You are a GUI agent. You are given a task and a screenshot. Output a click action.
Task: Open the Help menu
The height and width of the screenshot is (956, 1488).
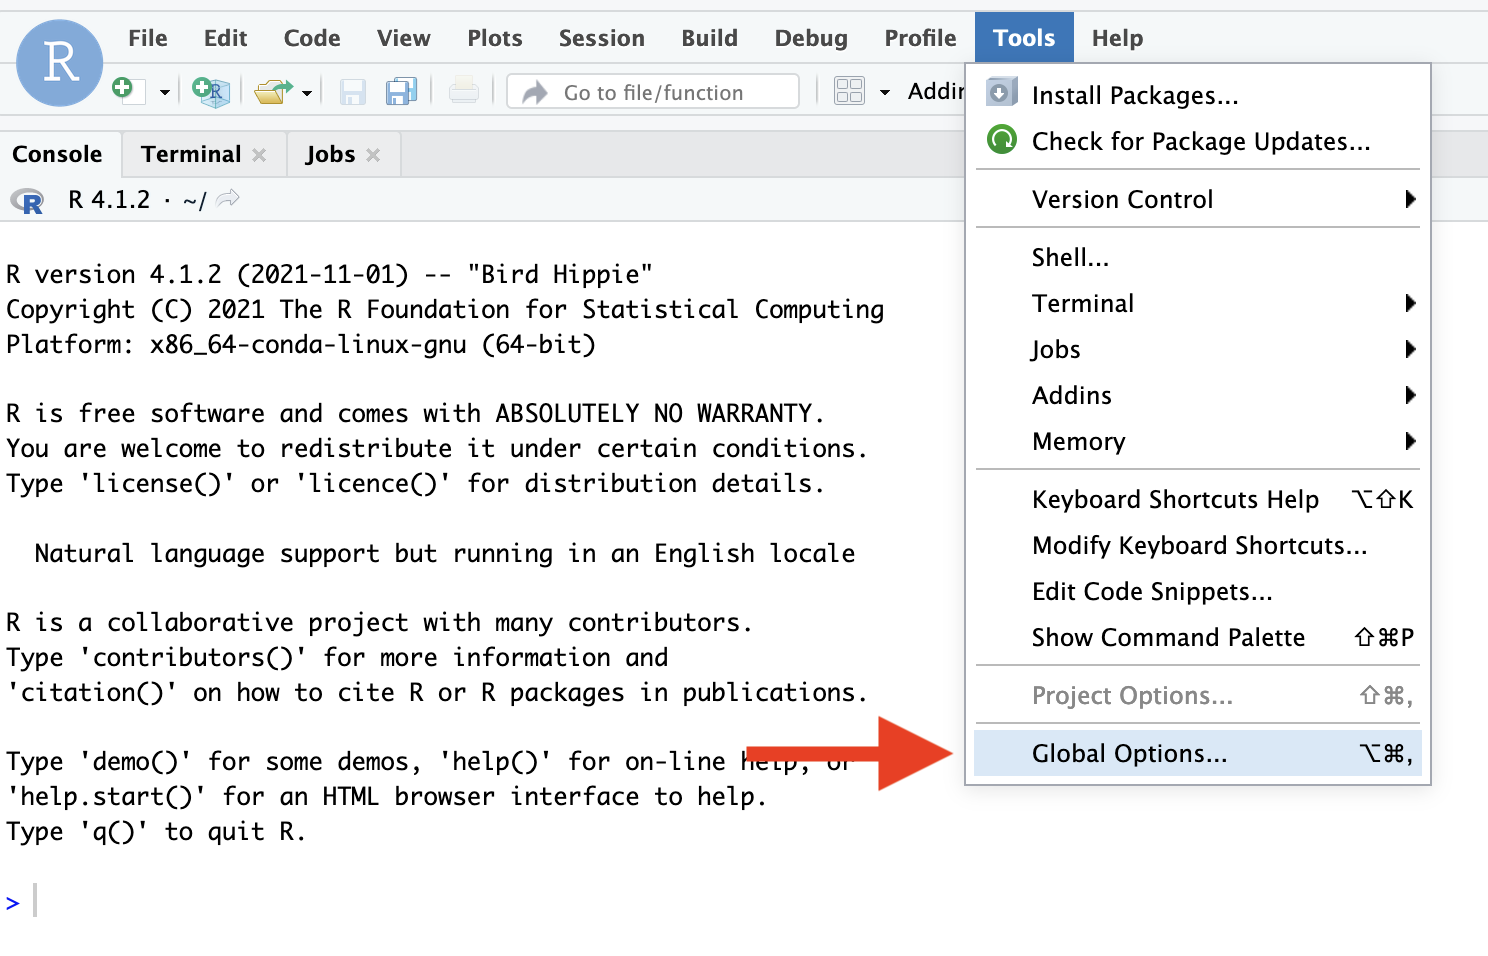(x=1117, y=38)
